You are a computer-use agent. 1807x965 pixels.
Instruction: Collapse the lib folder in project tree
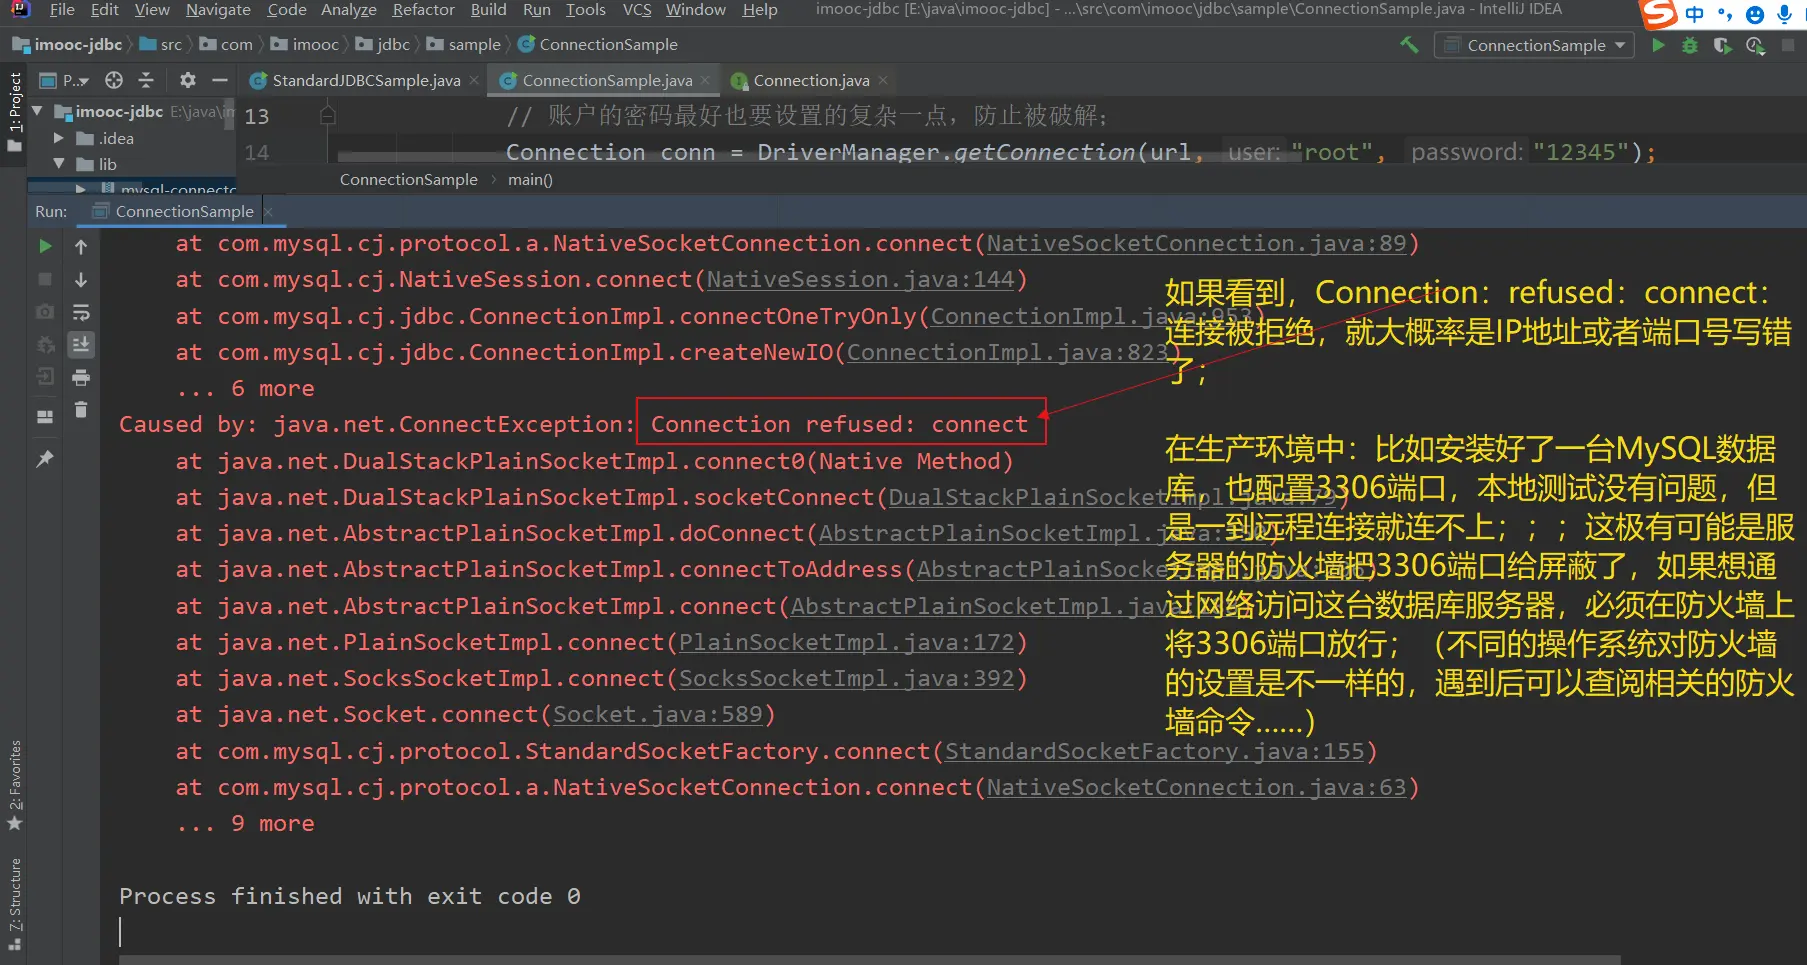pyautogui.click(x=59, y=164)
